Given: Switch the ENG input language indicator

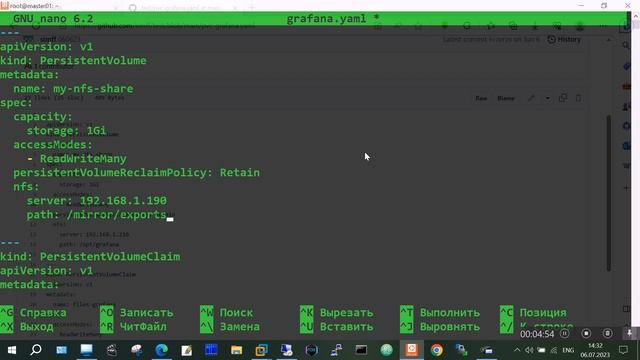Looking at the screenshot, I should click(x=568, y=350).
